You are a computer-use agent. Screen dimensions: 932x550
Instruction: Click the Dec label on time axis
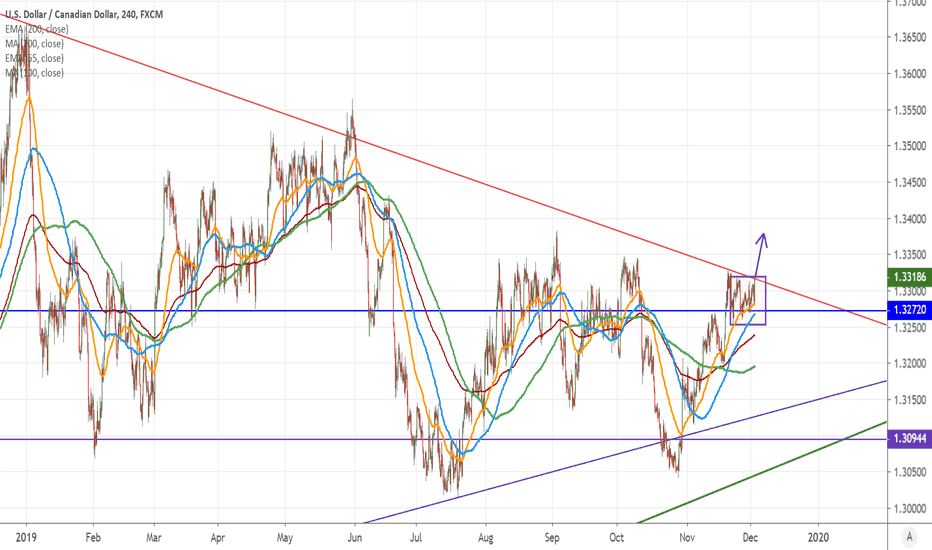752,537
